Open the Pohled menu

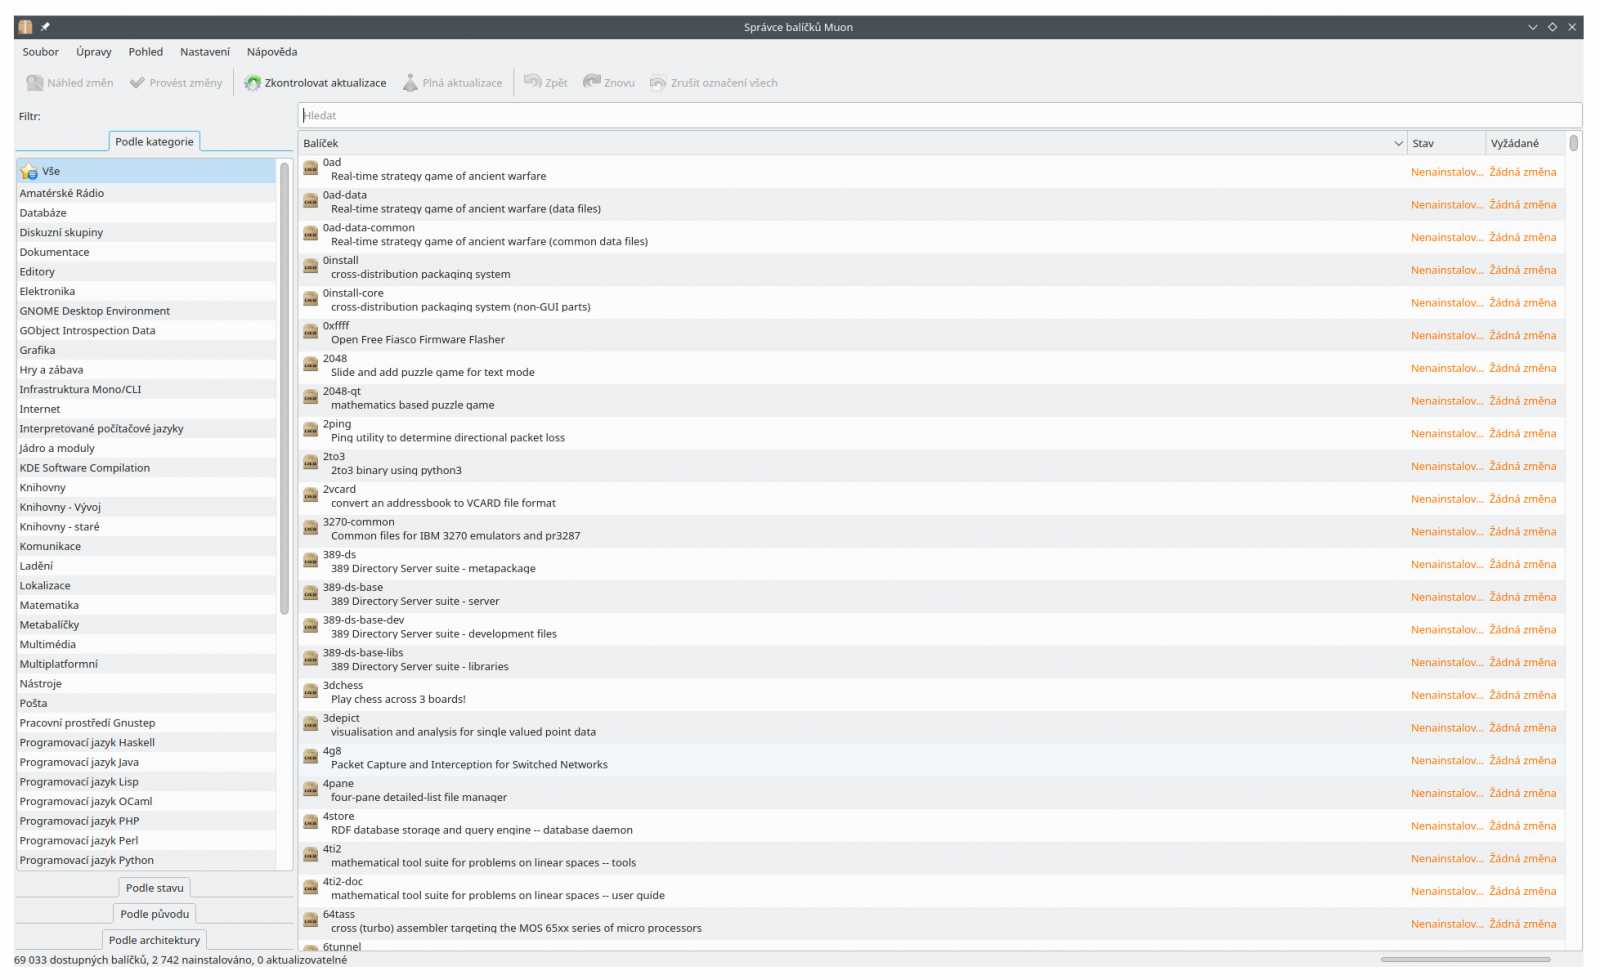click(146, 52)
